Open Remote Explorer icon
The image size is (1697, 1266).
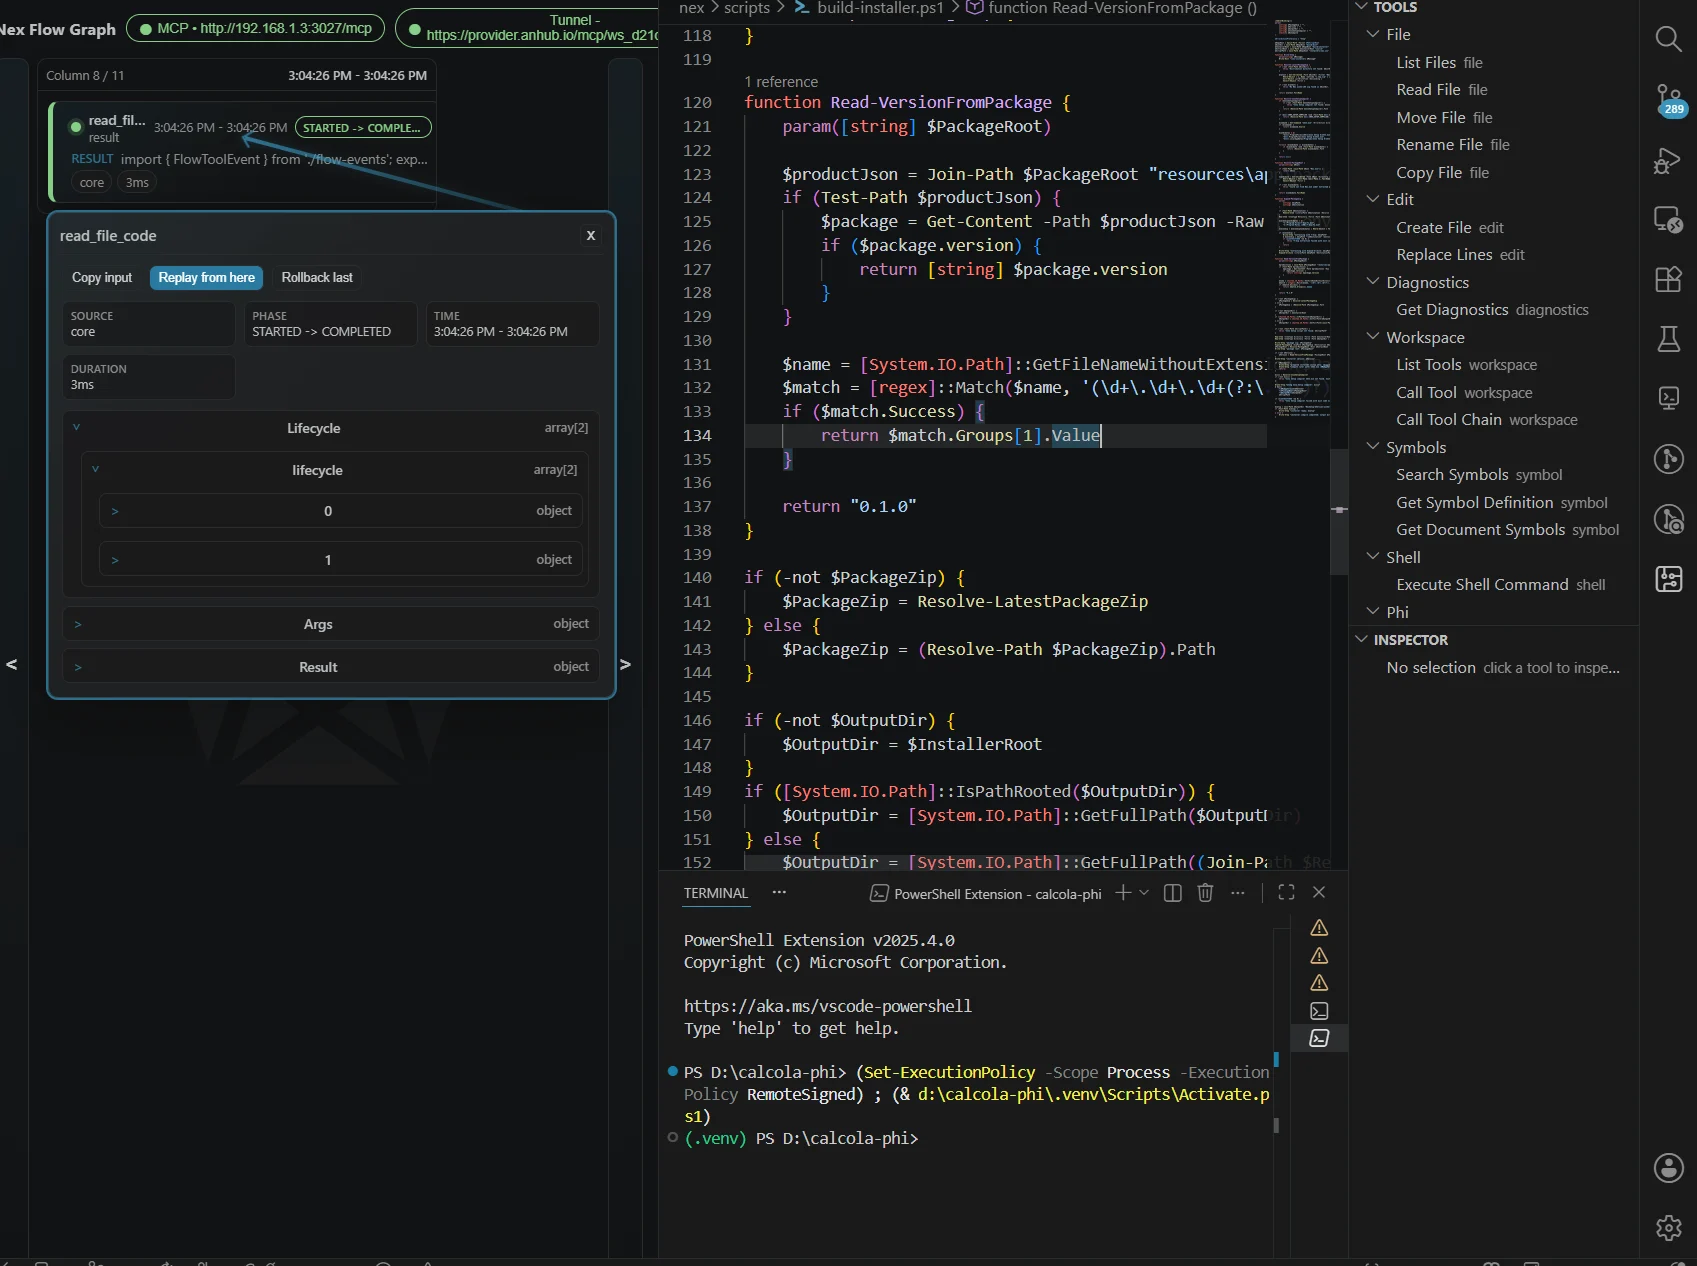coord(1668,219)
